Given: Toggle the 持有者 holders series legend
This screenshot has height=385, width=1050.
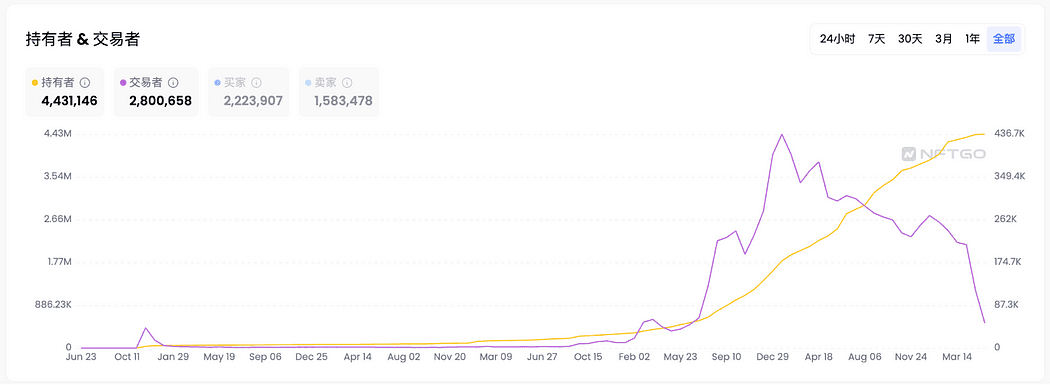Looking at the screenshot, I should click(65, 92).
